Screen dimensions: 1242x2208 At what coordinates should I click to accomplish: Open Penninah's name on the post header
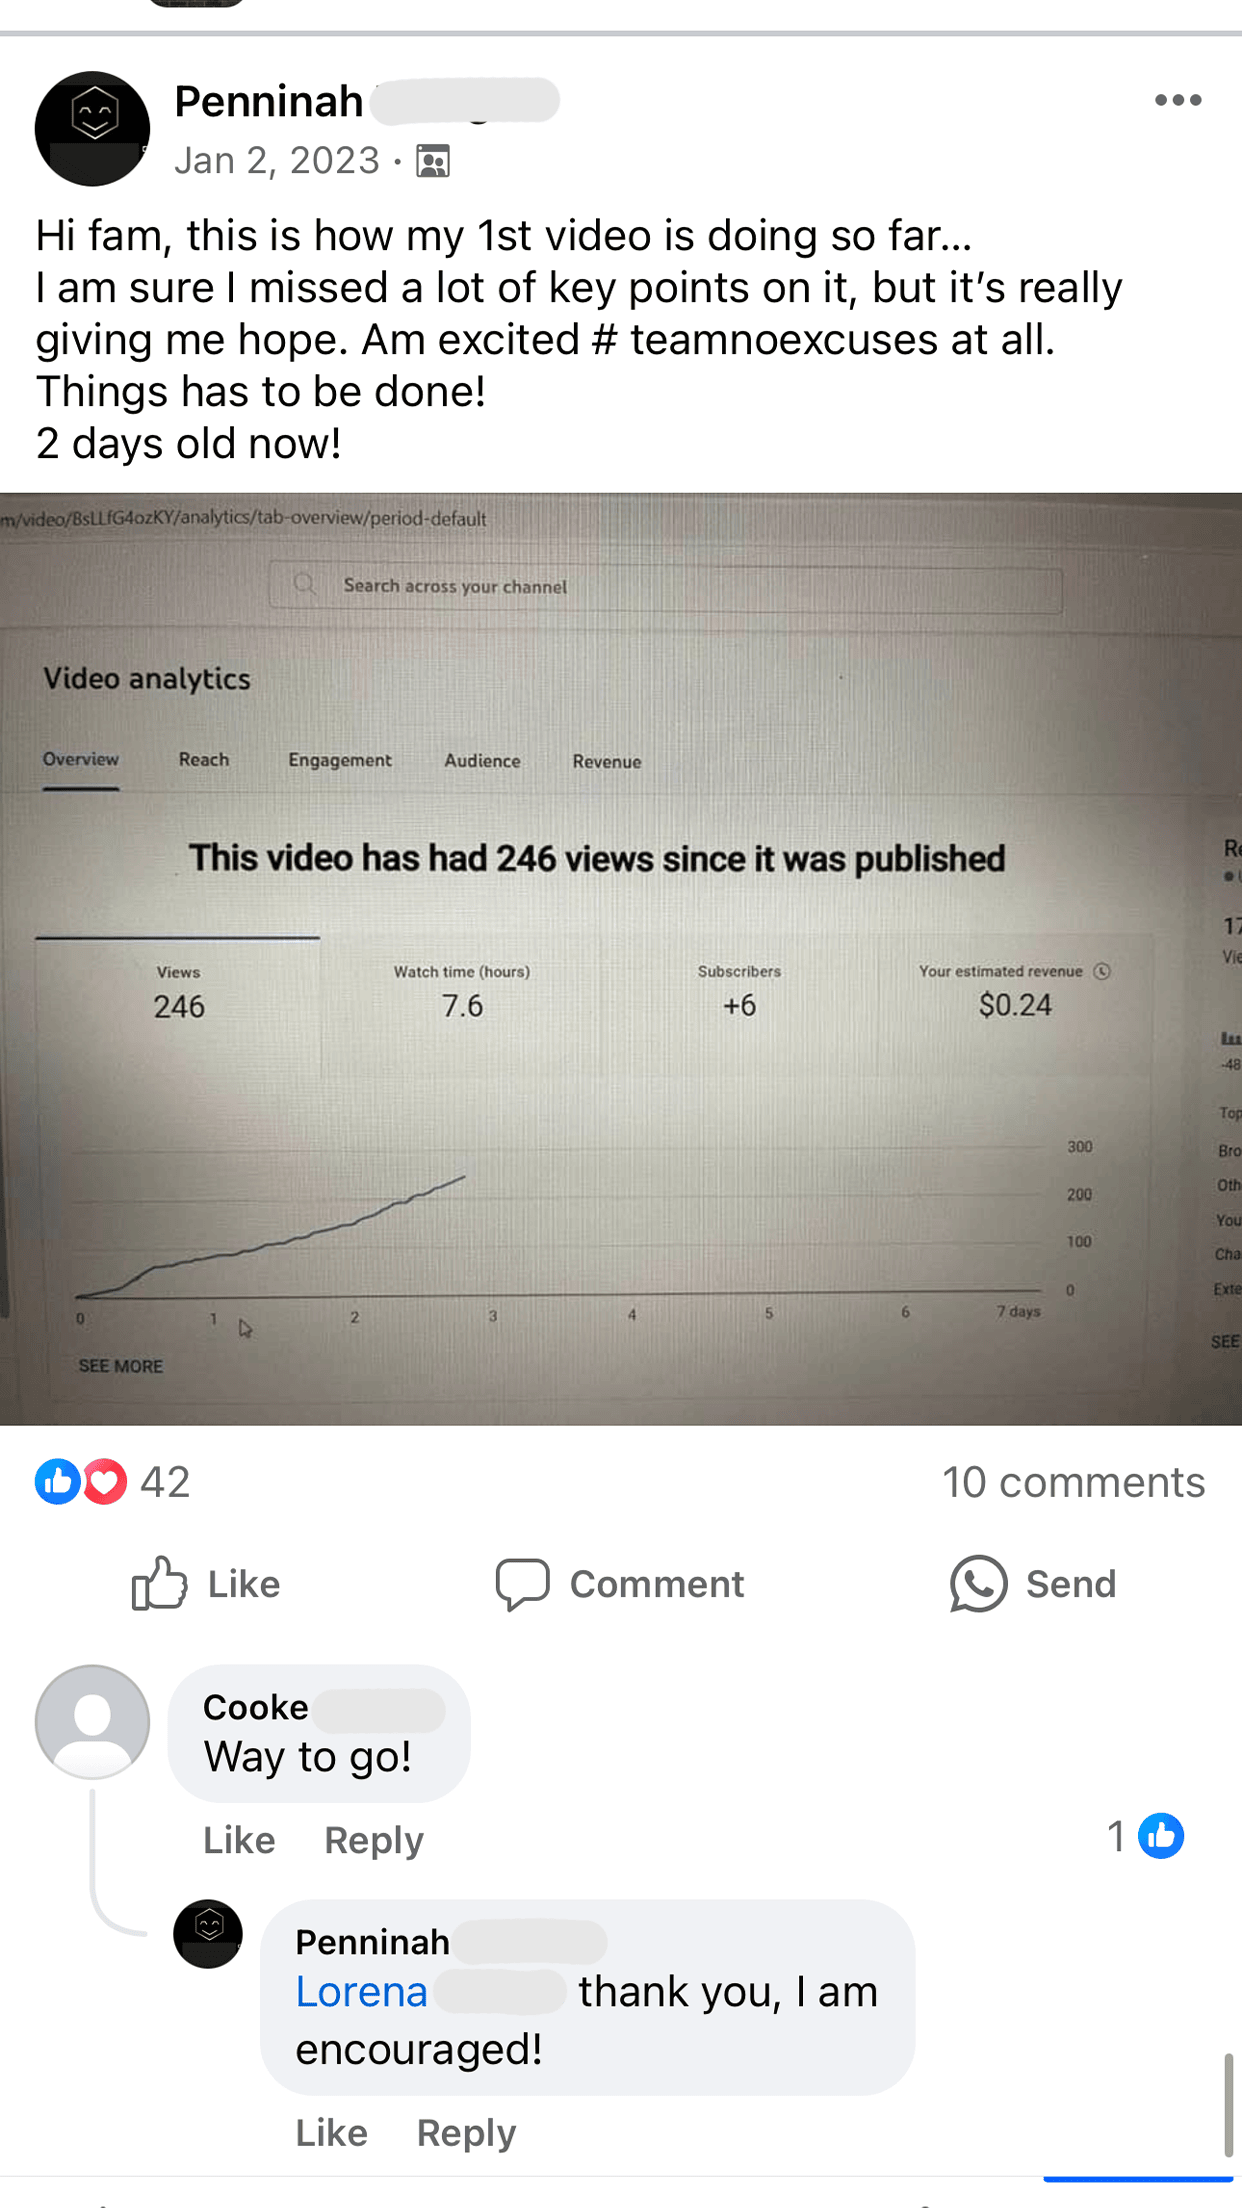pyautogui.click(x=268, y=101)
